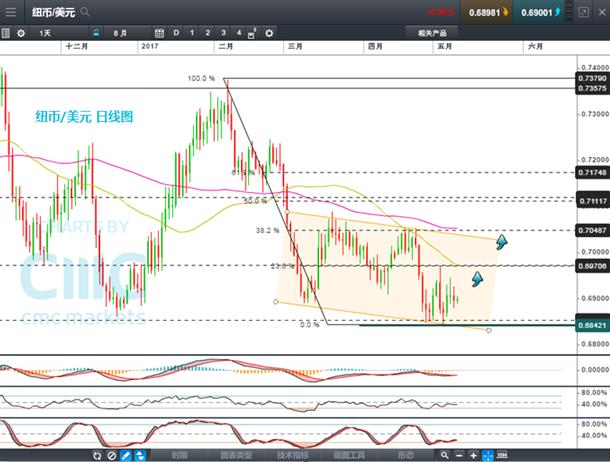Click the 2017 time axis label
610x462 pixels.
point(150,46)
